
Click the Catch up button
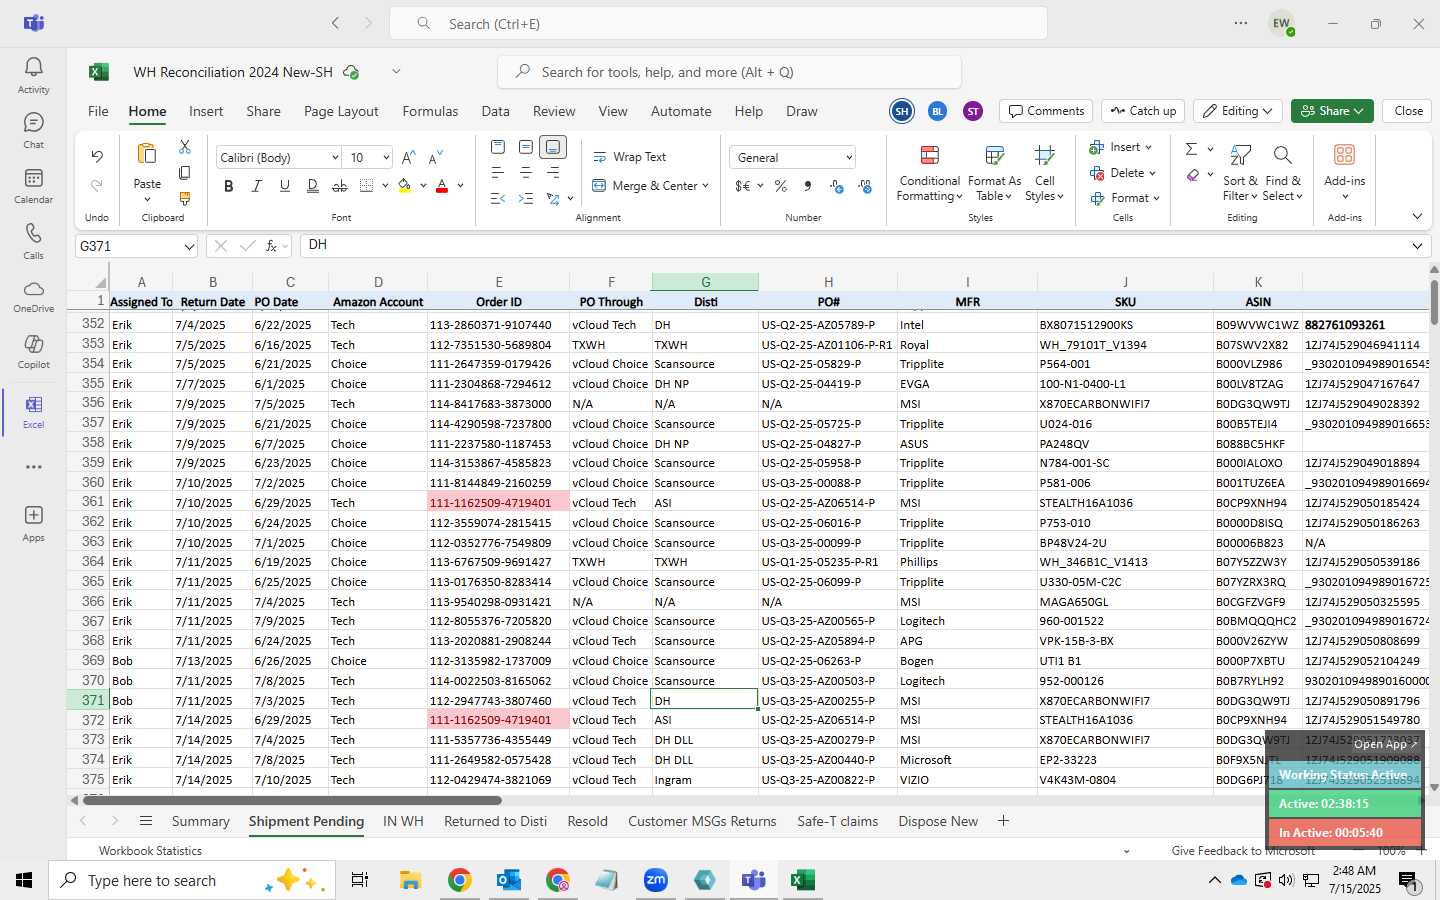[1143, 111]
